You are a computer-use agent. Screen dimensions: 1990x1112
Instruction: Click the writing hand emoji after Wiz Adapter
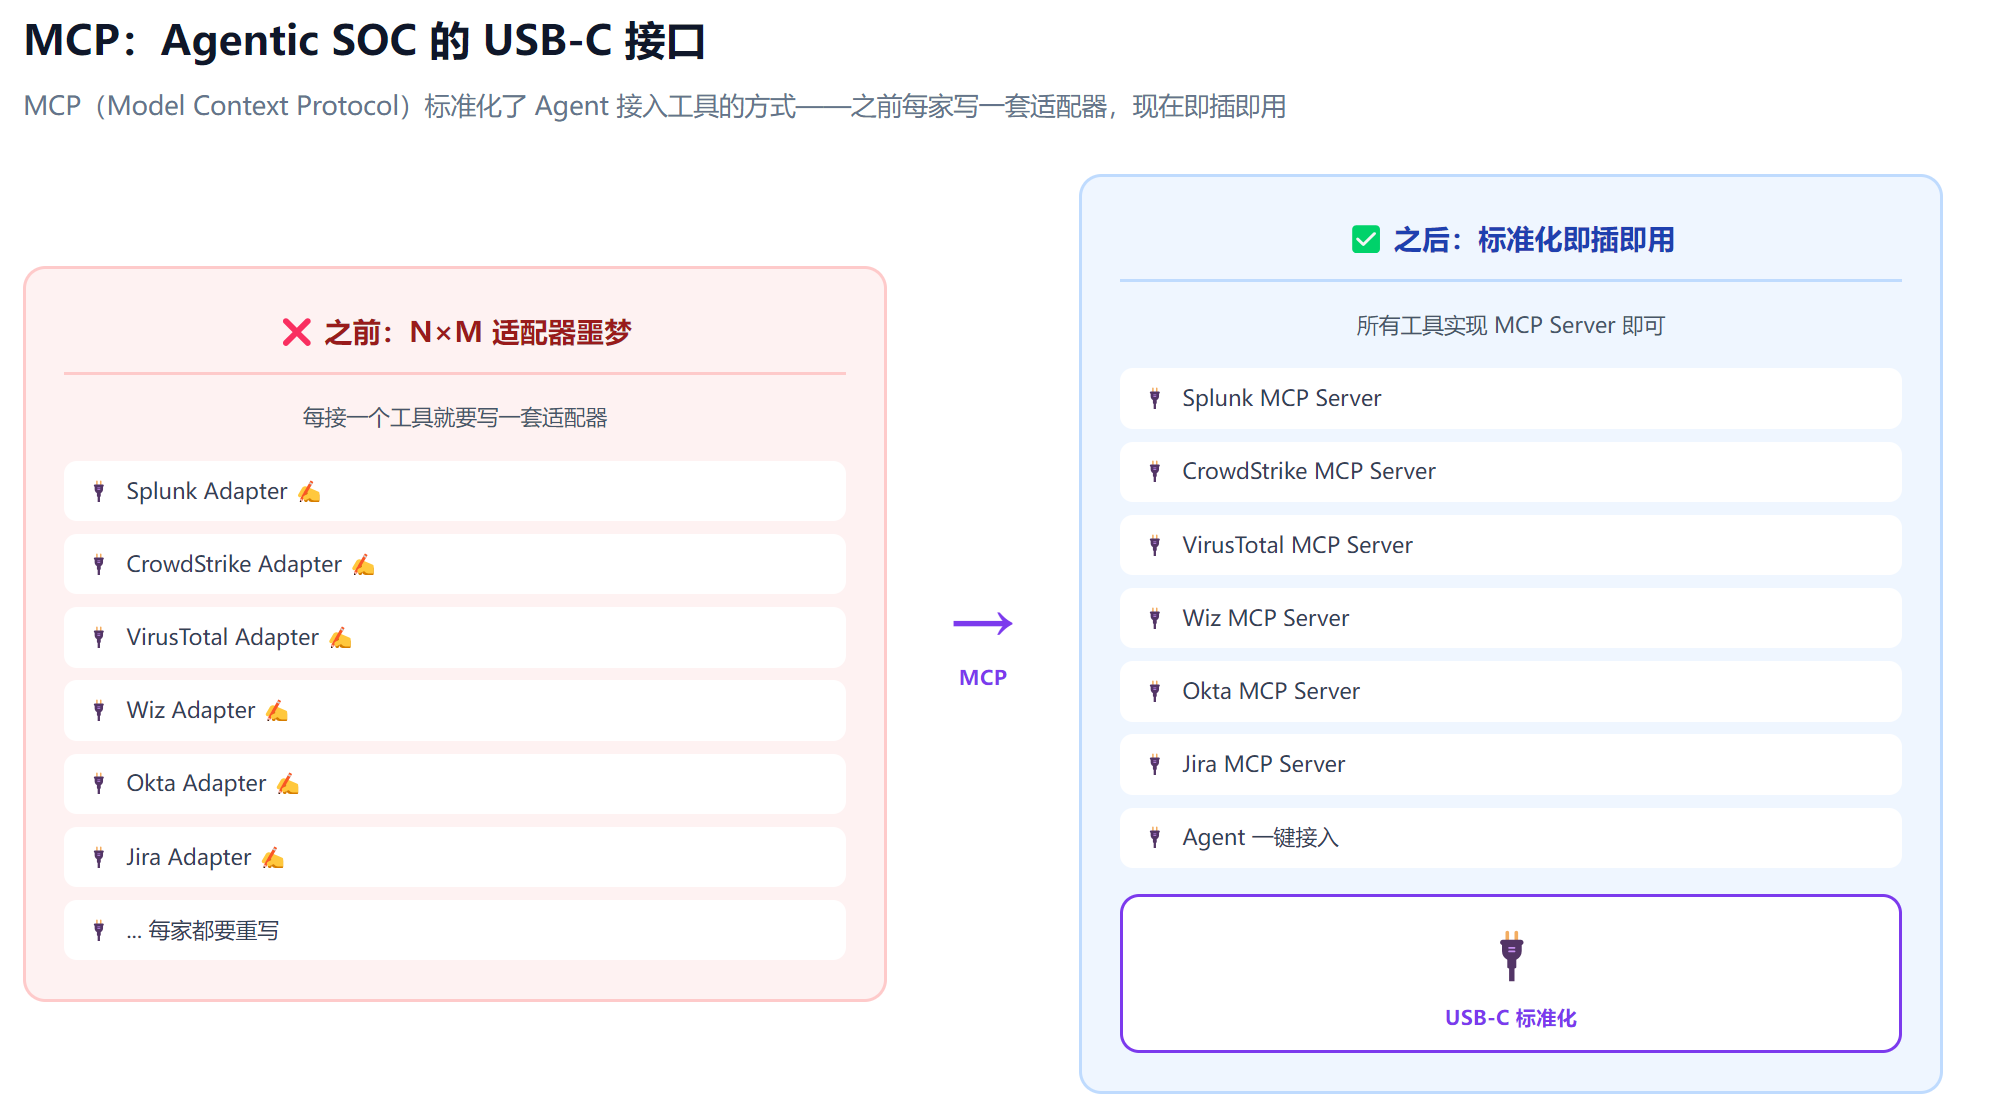pos(277,711)
